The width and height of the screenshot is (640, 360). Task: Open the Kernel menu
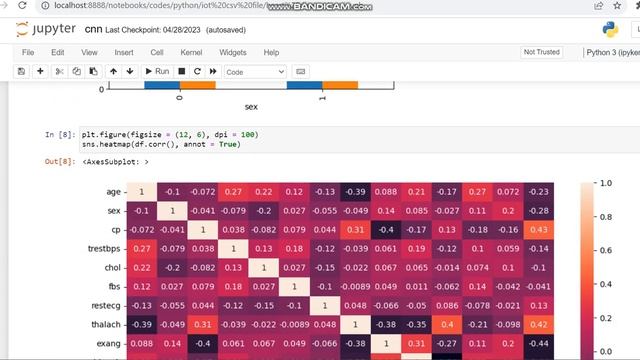(x=191, y=52)
